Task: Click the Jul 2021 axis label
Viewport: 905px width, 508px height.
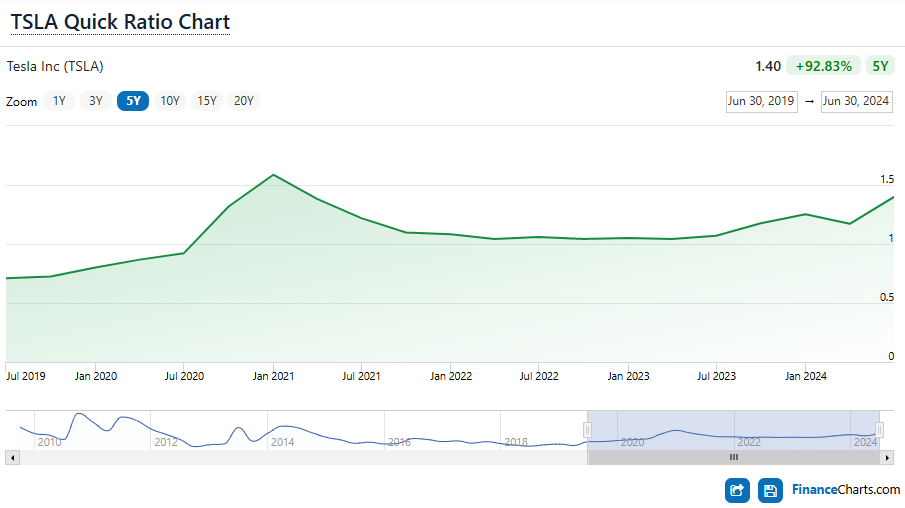Action: point(361,376)
